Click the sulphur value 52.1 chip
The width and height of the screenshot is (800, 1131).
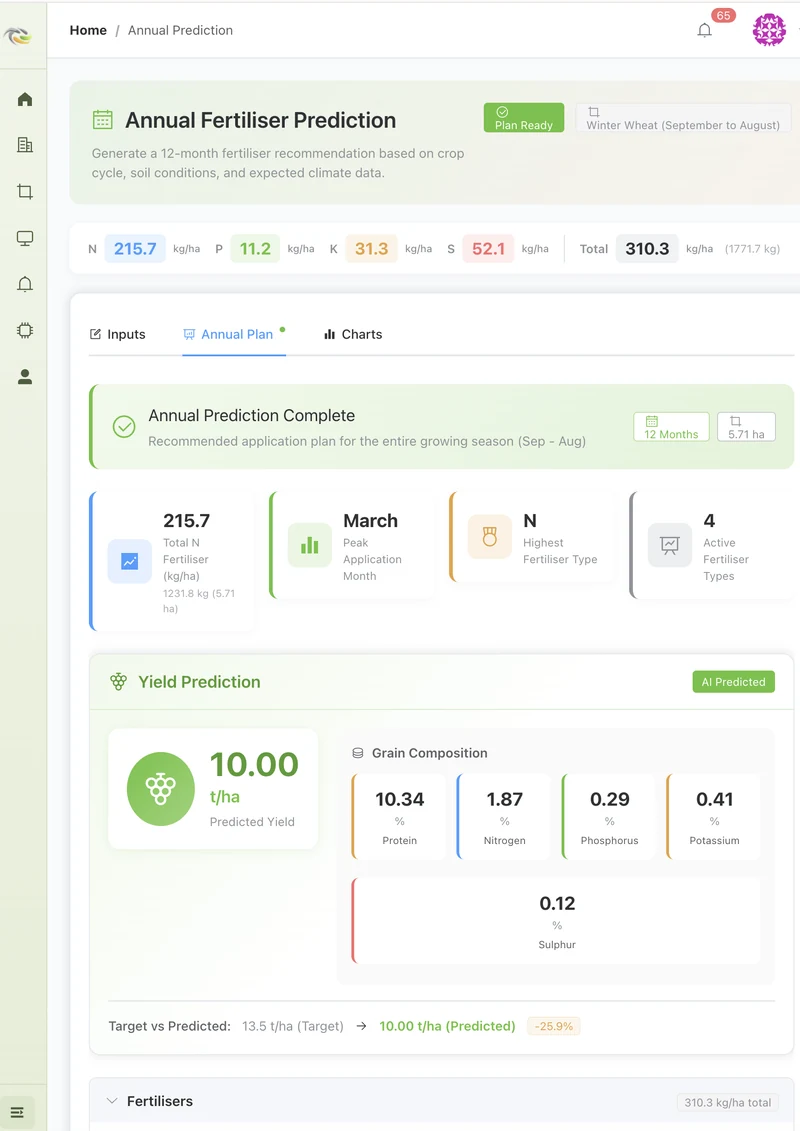click(488, 249)
